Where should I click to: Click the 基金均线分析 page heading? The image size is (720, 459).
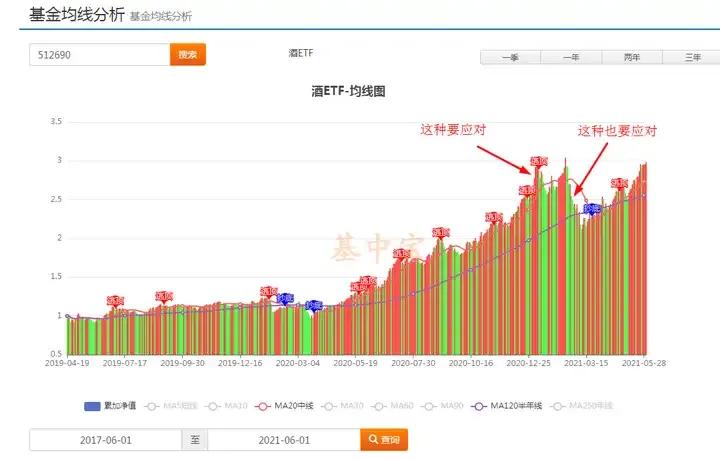77,14
